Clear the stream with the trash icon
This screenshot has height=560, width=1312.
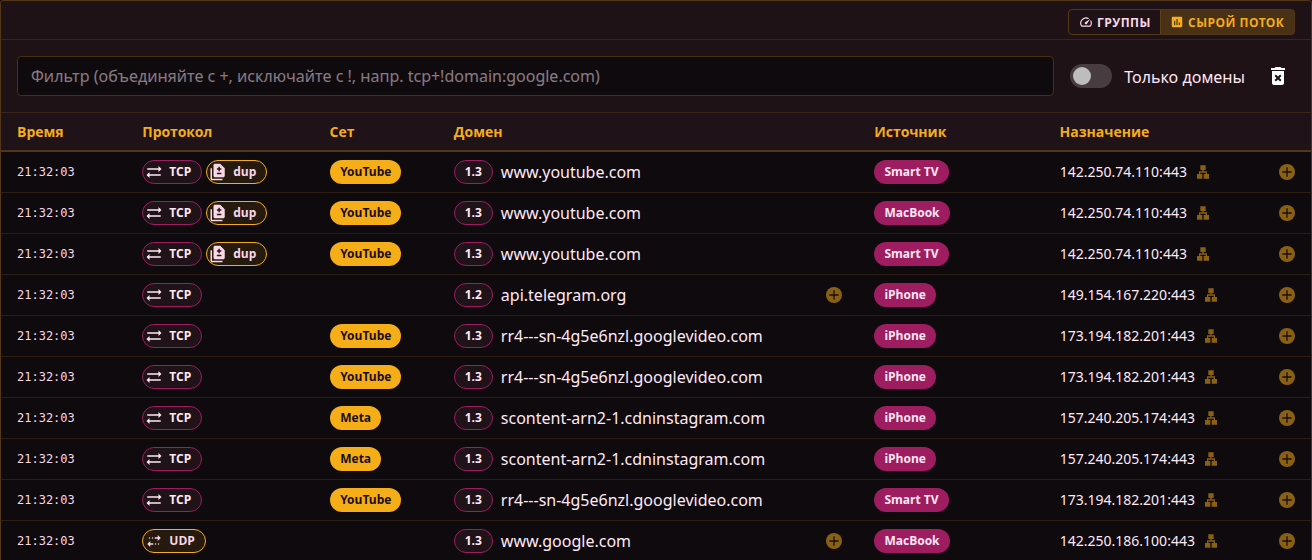point(1277,76)
